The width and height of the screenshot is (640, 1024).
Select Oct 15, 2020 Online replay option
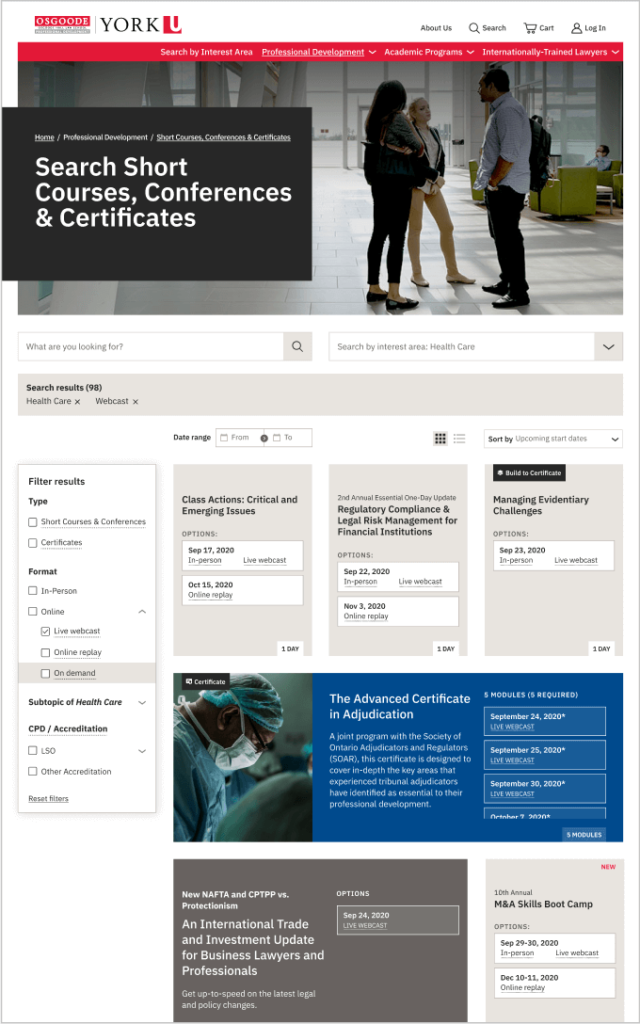tap(242, 590)
